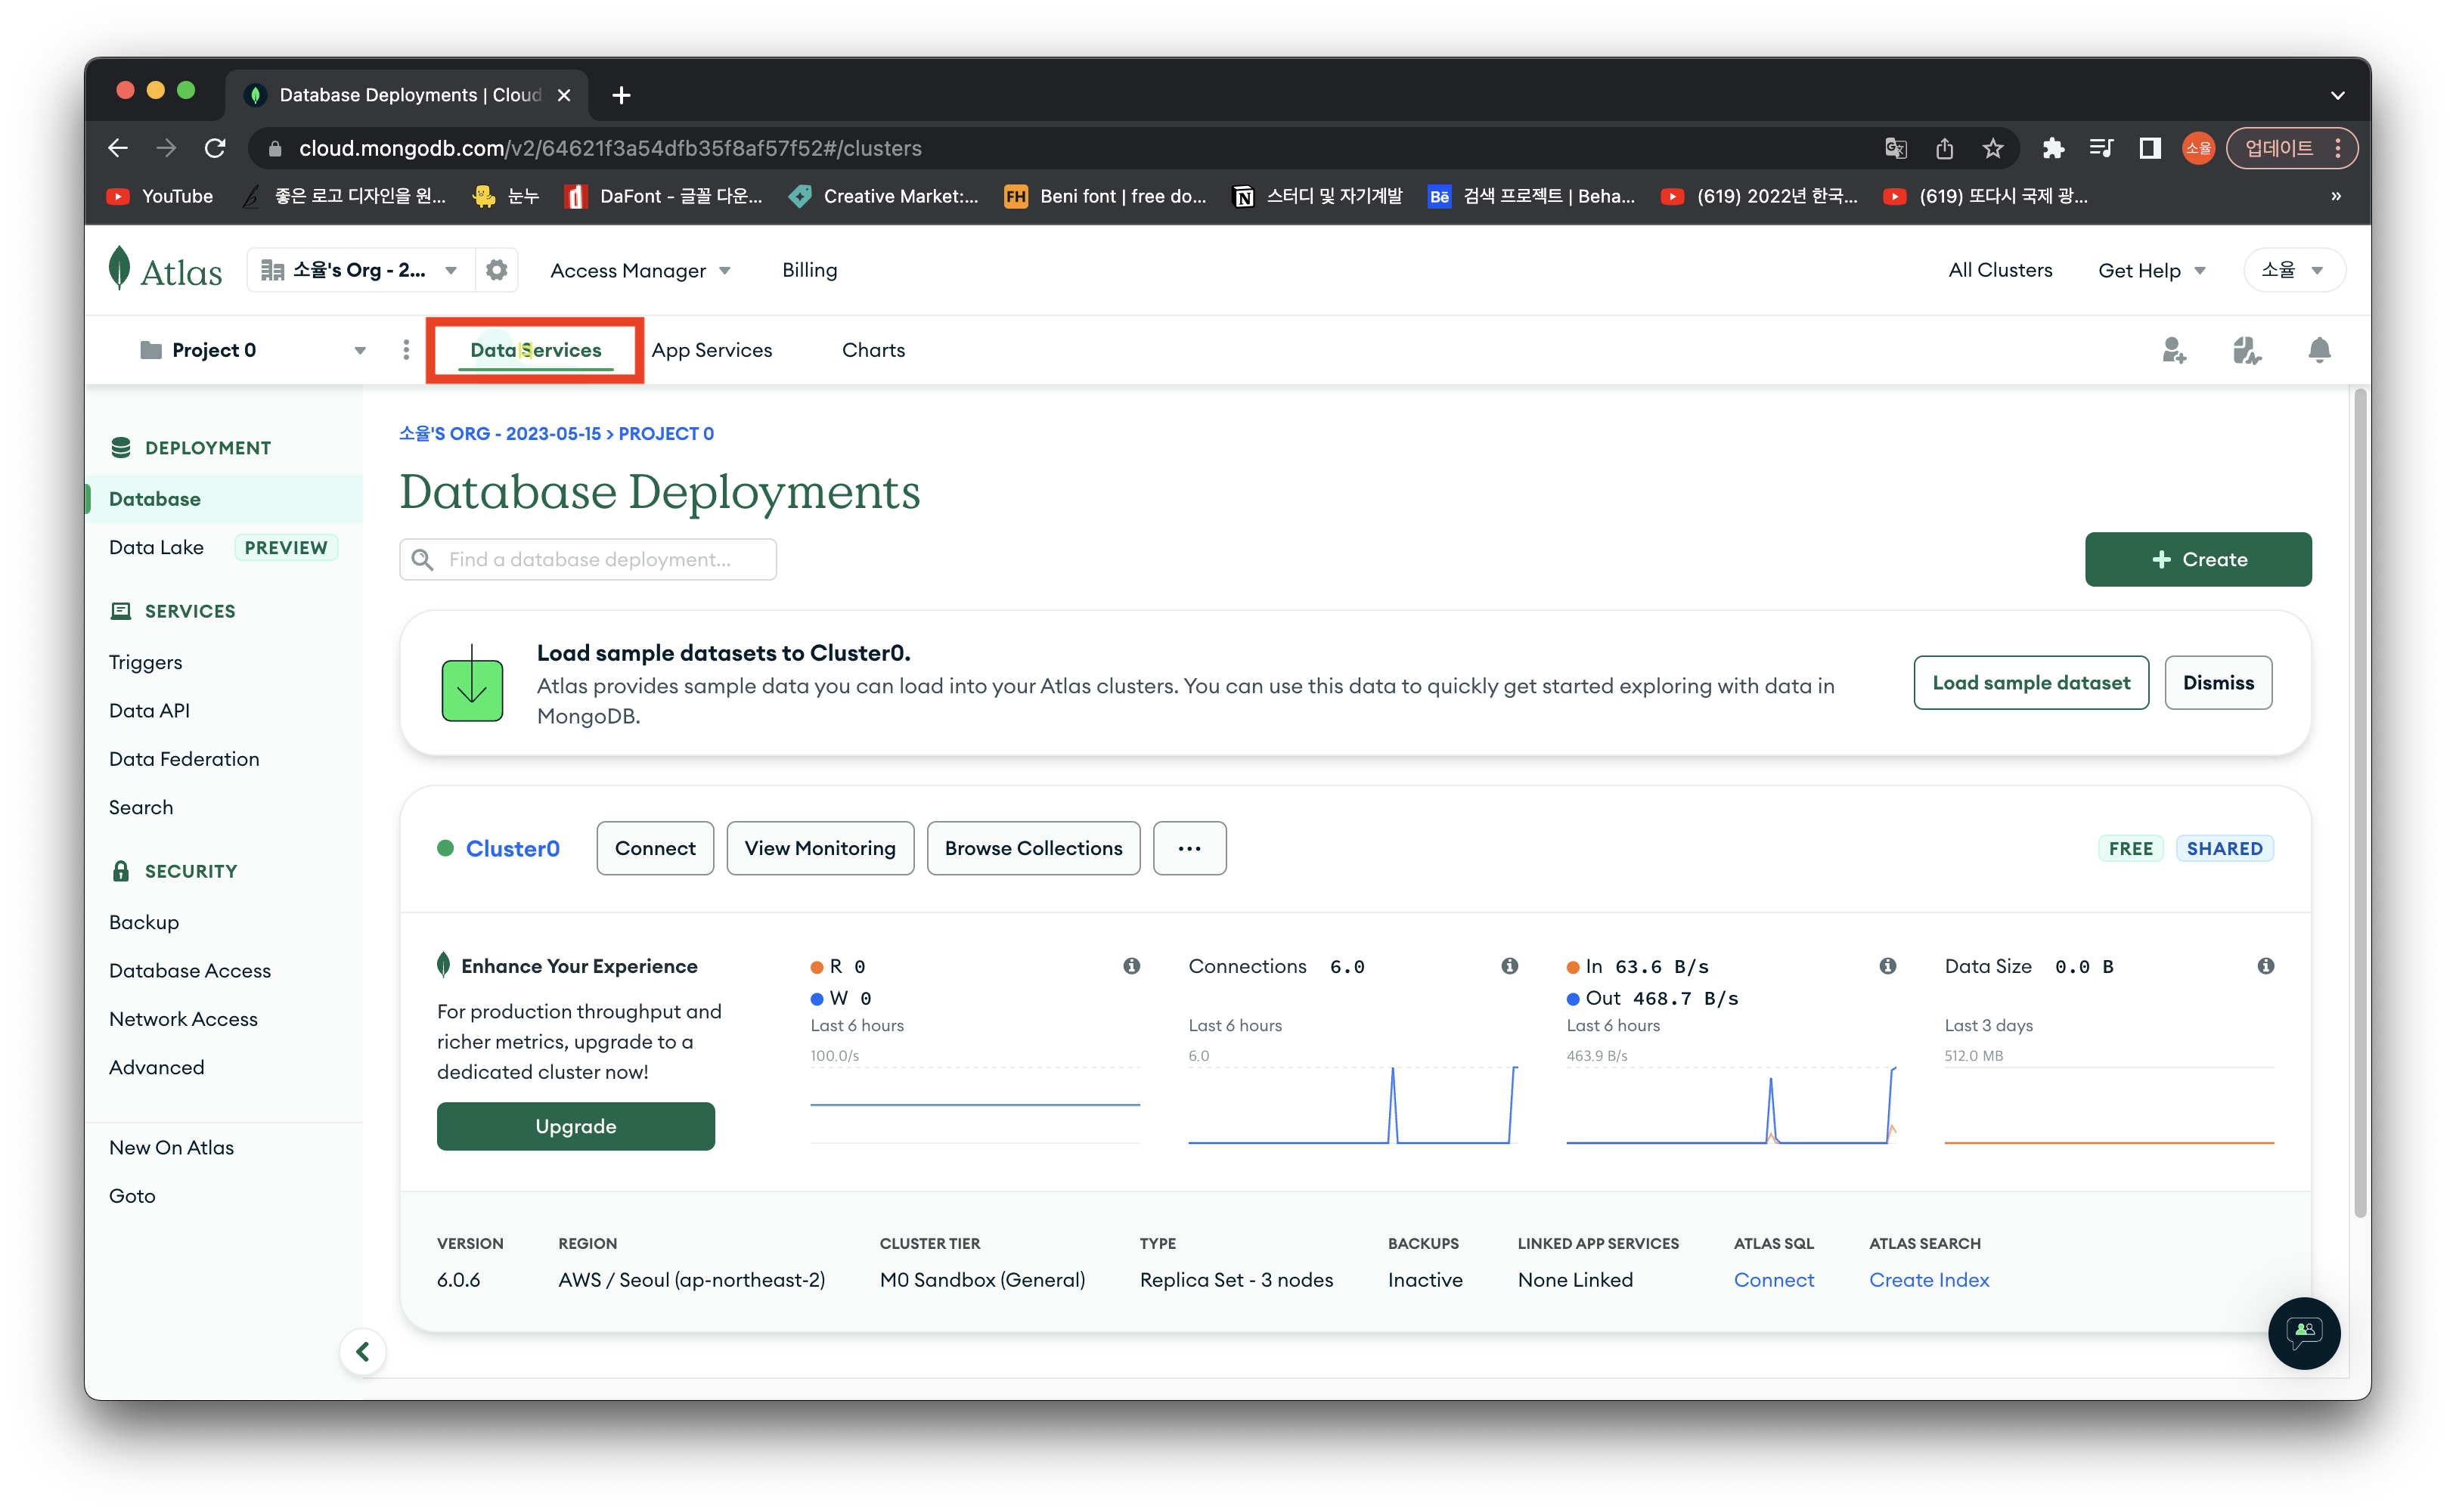Click the share page icon
This screenshot has height=1512, width=2456.
pyautogui.click(x=1944, y=148)
